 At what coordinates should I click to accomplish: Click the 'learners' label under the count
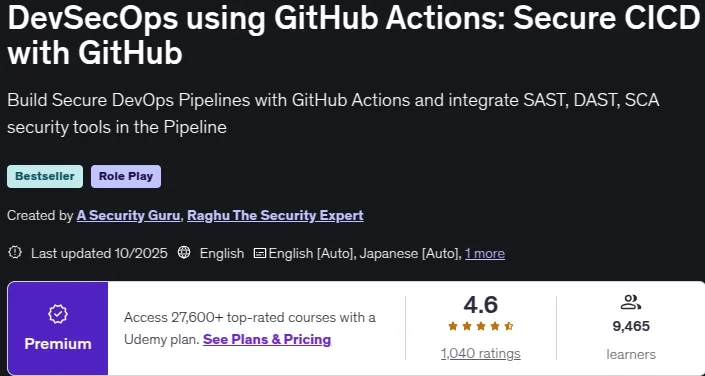631,354
